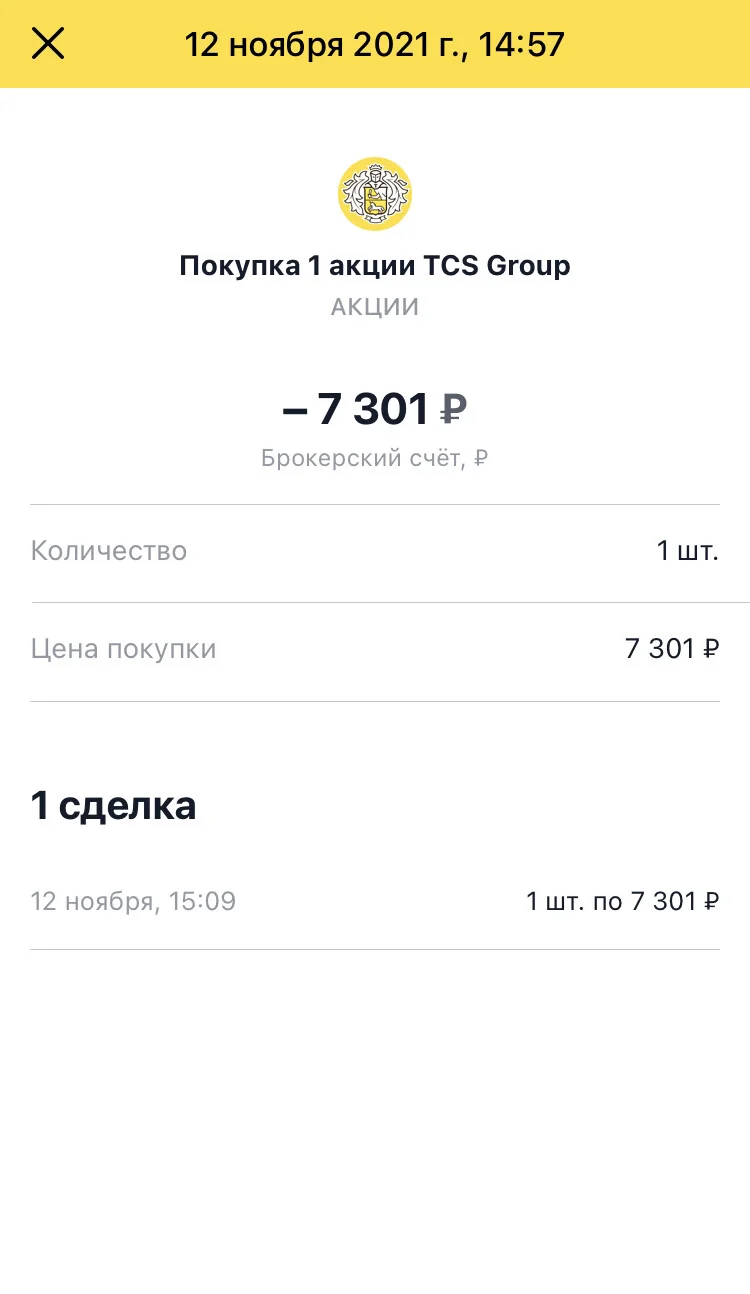Tap the minus sign before 7 301
This screenshot has height=1294, width=750.
(295, 410)
